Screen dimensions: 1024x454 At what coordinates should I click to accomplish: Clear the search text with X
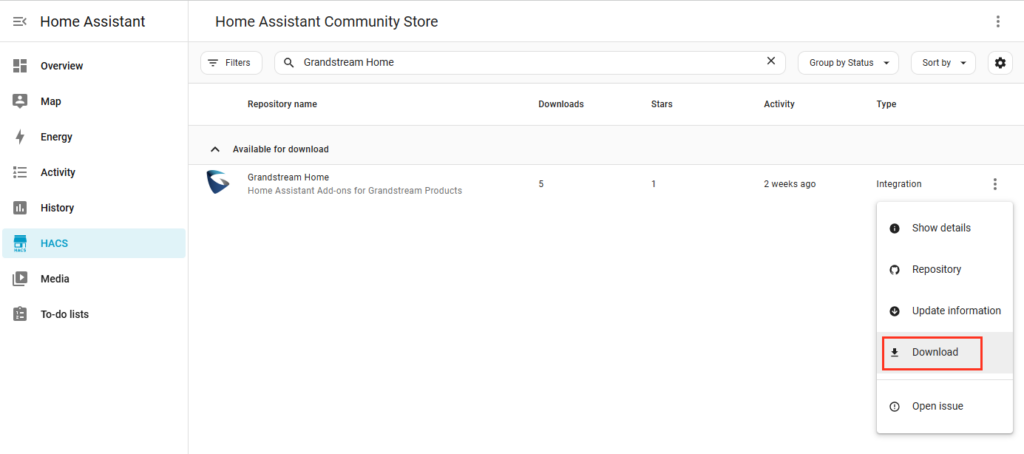[x=771, y=61]
